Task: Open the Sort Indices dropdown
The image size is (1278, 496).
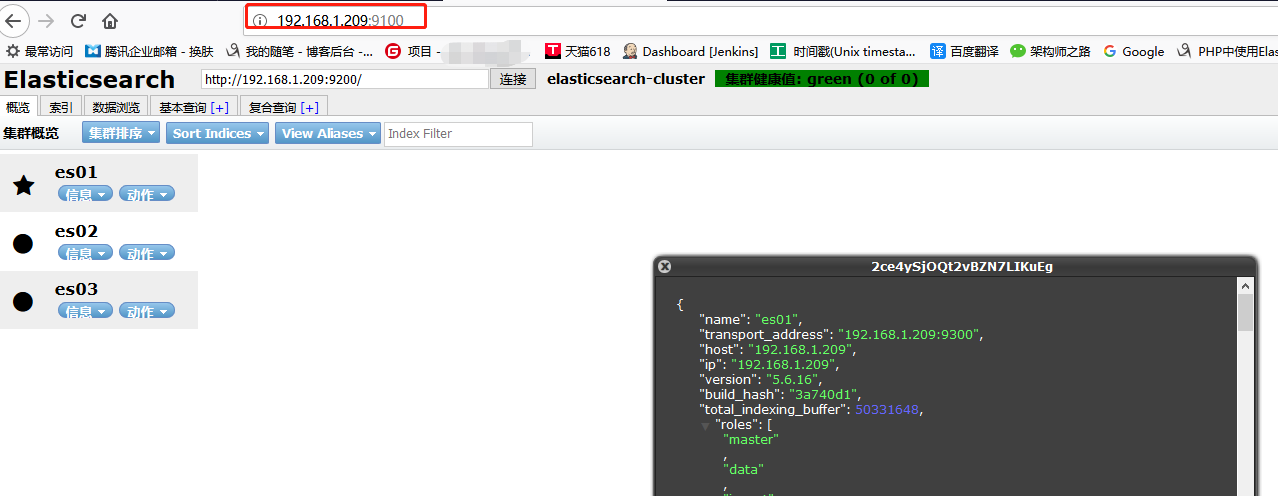Action: (x=218, y=133)
